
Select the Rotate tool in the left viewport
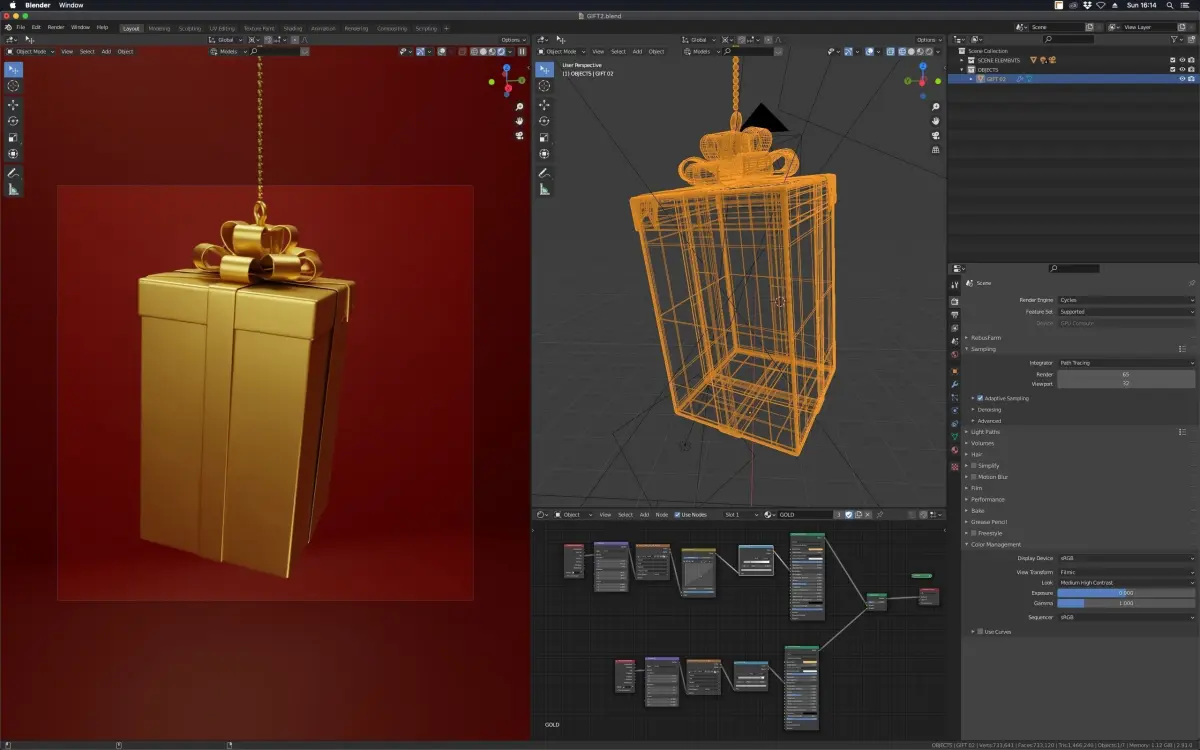[13, 121]
